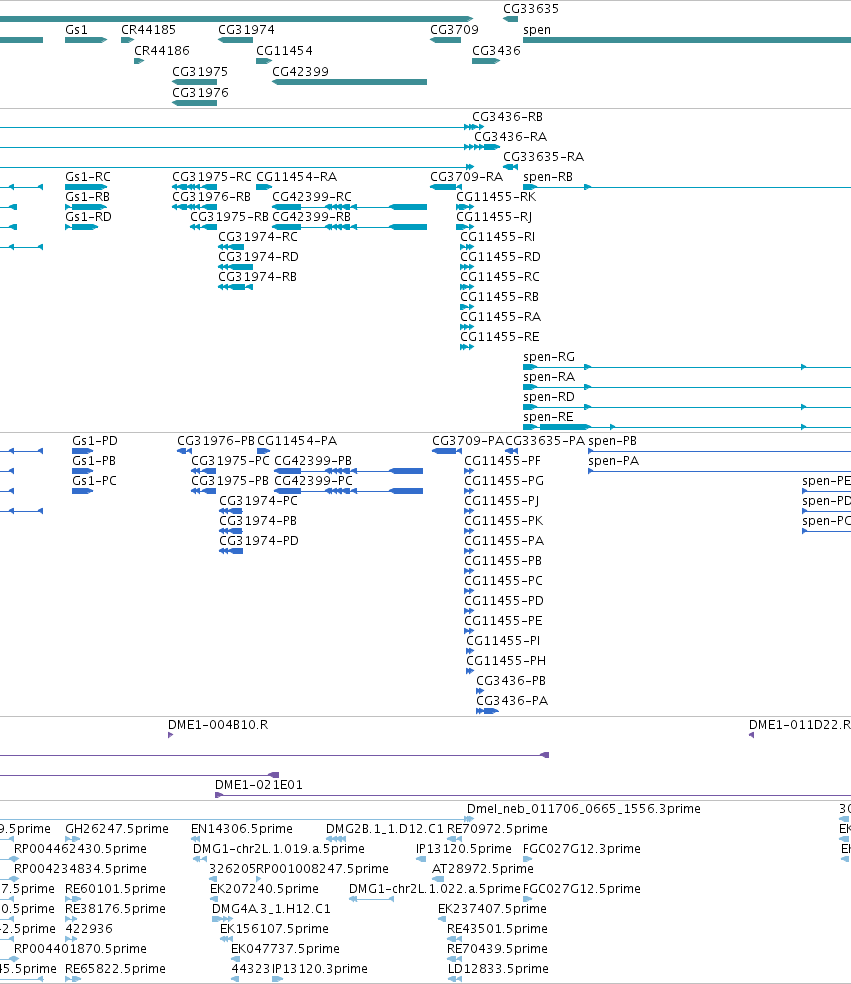
Task: Click the GH26247.5prime EST label
Action: click(117, 829)
